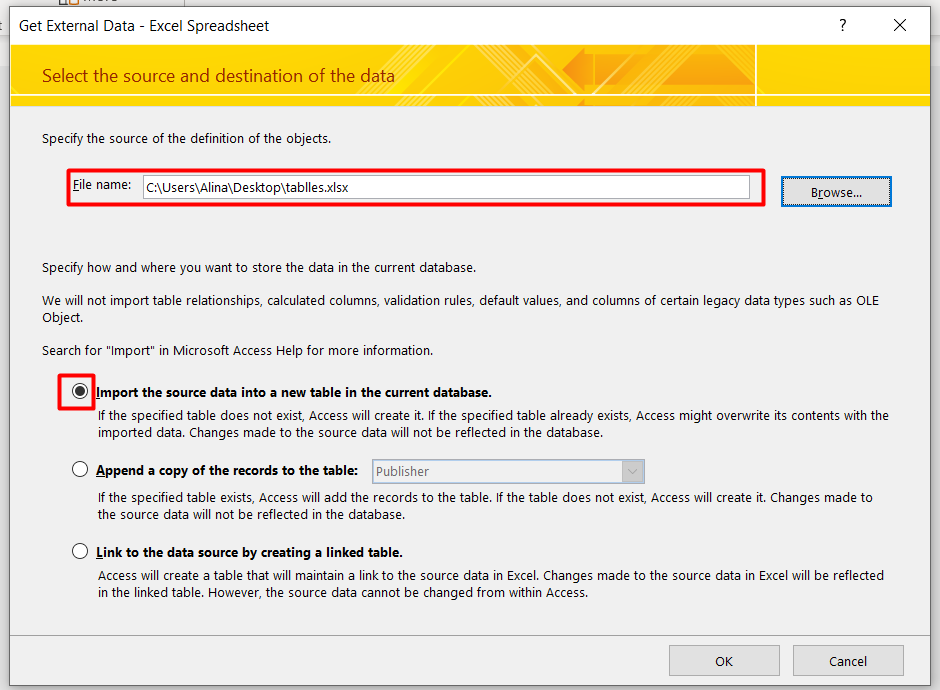Click the Help question mark icon
Screen dimensions: 940x690
(842, 26)
